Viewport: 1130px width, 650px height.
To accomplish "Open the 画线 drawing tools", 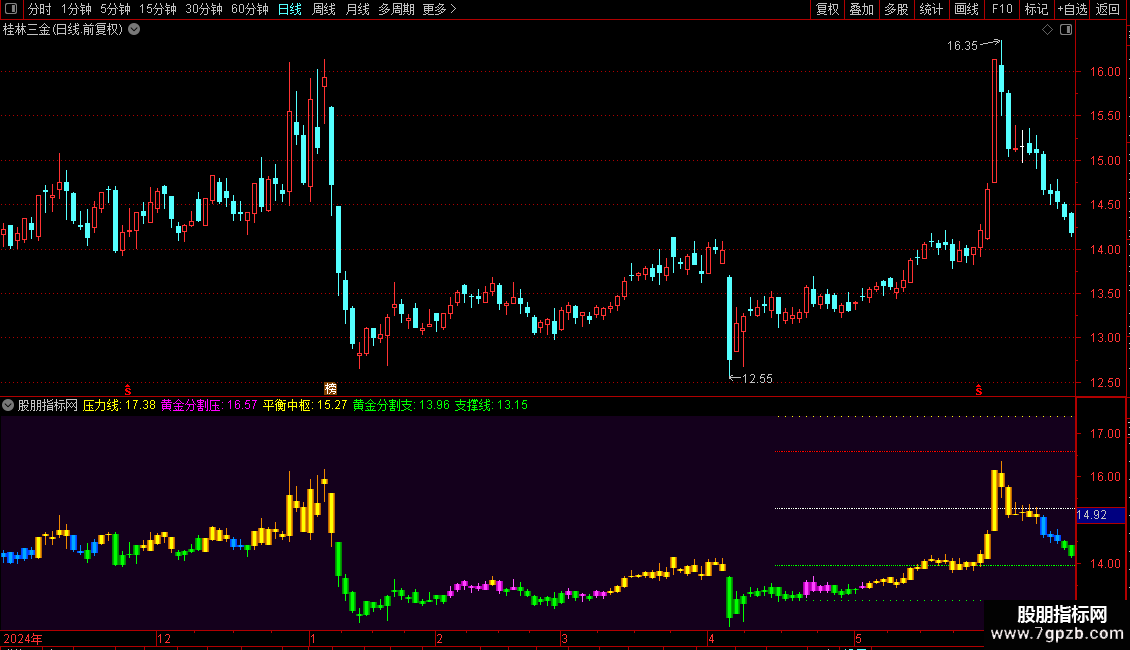I will pos(966,9).
